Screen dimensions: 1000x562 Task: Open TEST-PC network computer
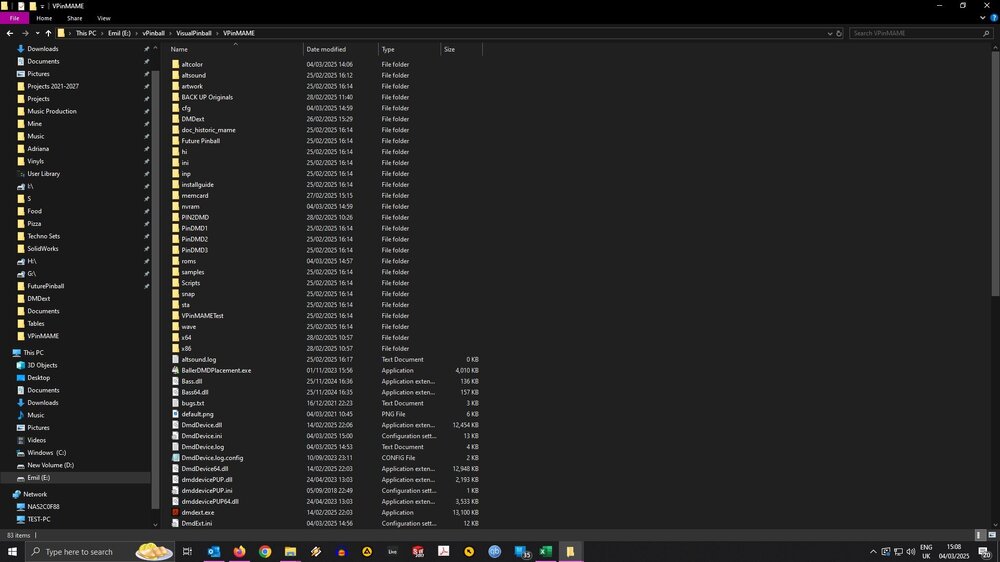(x=39, y=519)
